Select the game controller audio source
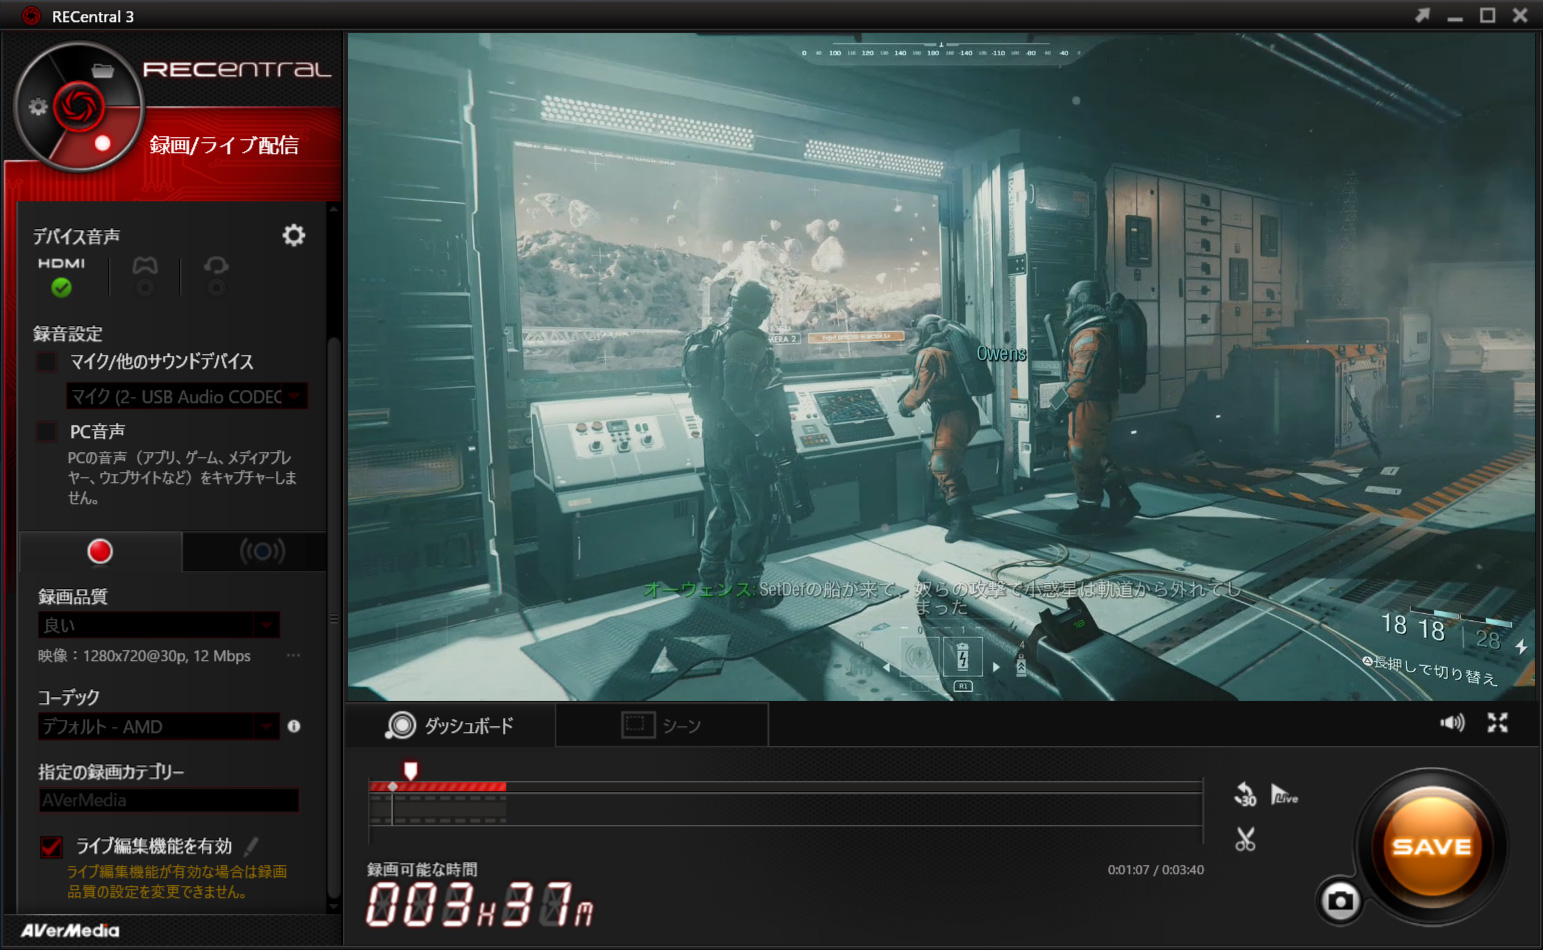 (145, 276)
